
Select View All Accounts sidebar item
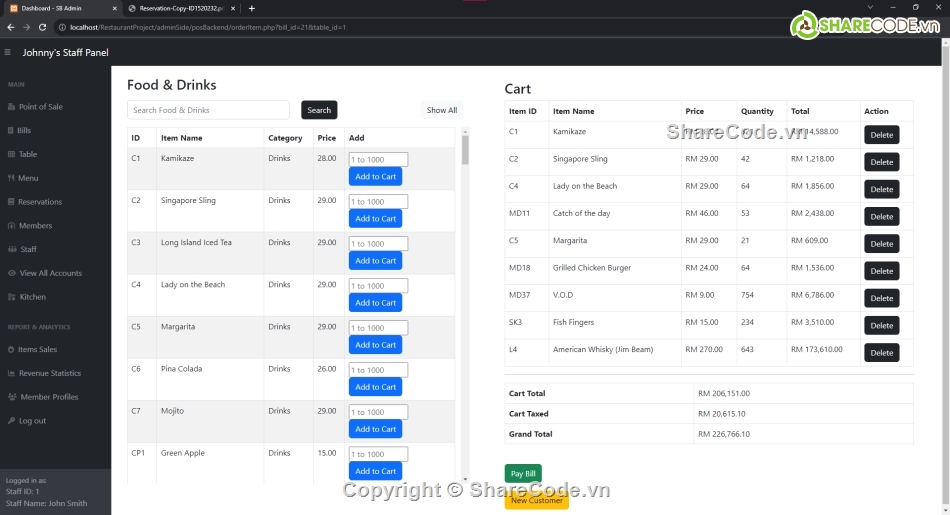coord(50,273)
